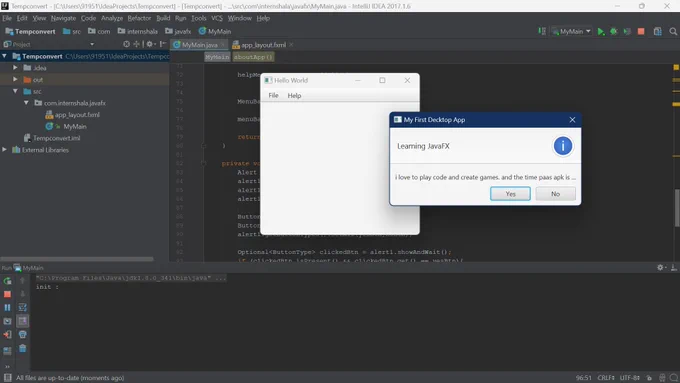Screen dimensions: 680x383
Task: Open the File menu in IntelliJ
Action: [x=7, y=18]
